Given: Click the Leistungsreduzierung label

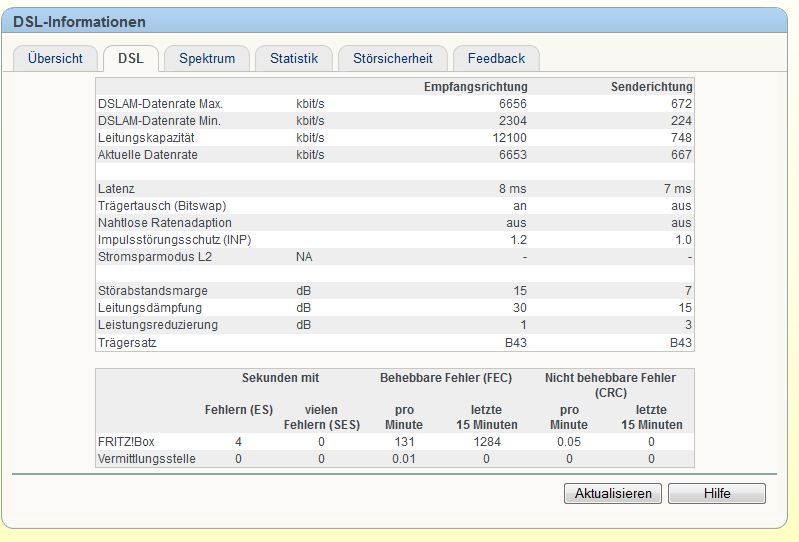Looking at the screenshot, I should 158,325.
